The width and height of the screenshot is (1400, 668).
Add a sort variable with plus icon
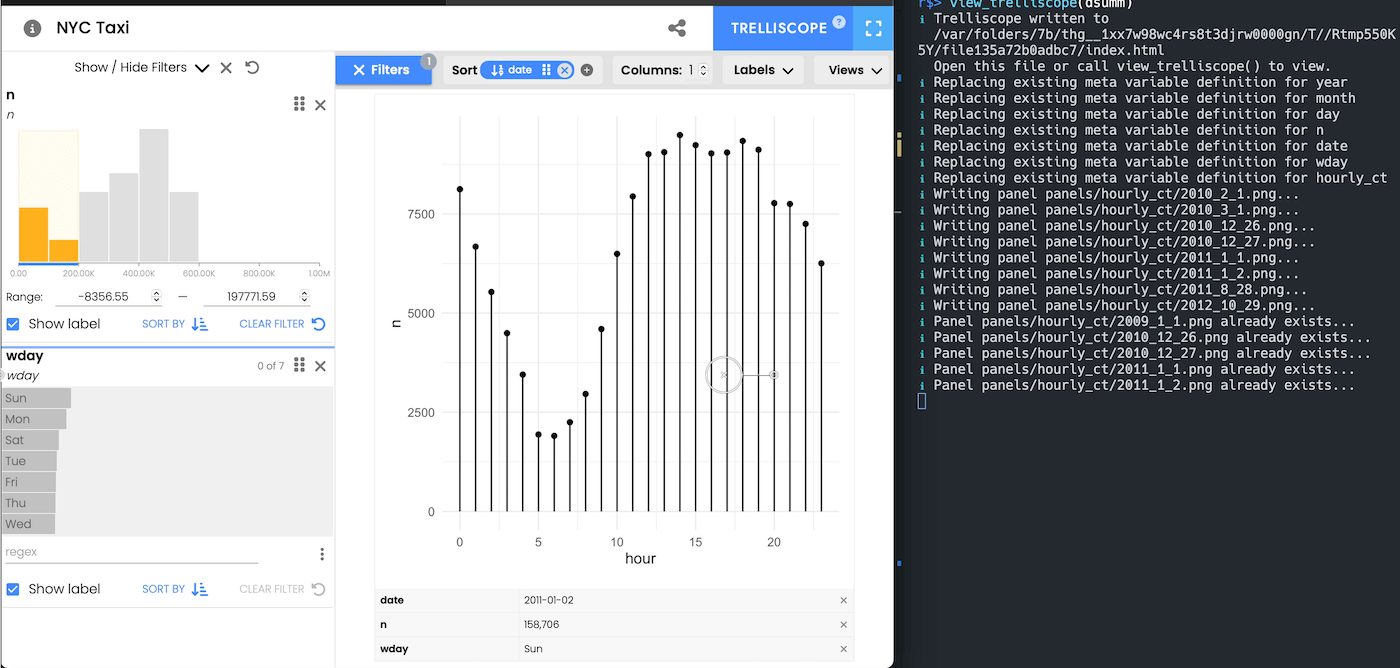point(587,70)
